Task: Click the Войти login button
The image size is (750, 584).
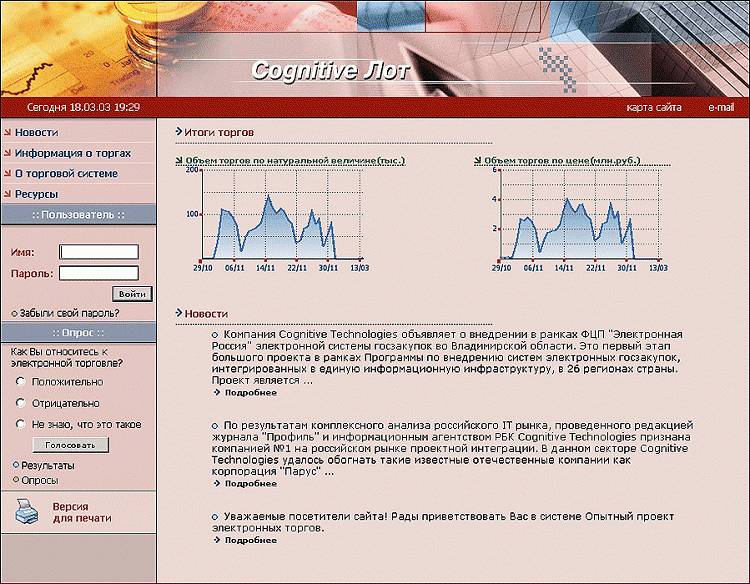Action: [132, 294]
